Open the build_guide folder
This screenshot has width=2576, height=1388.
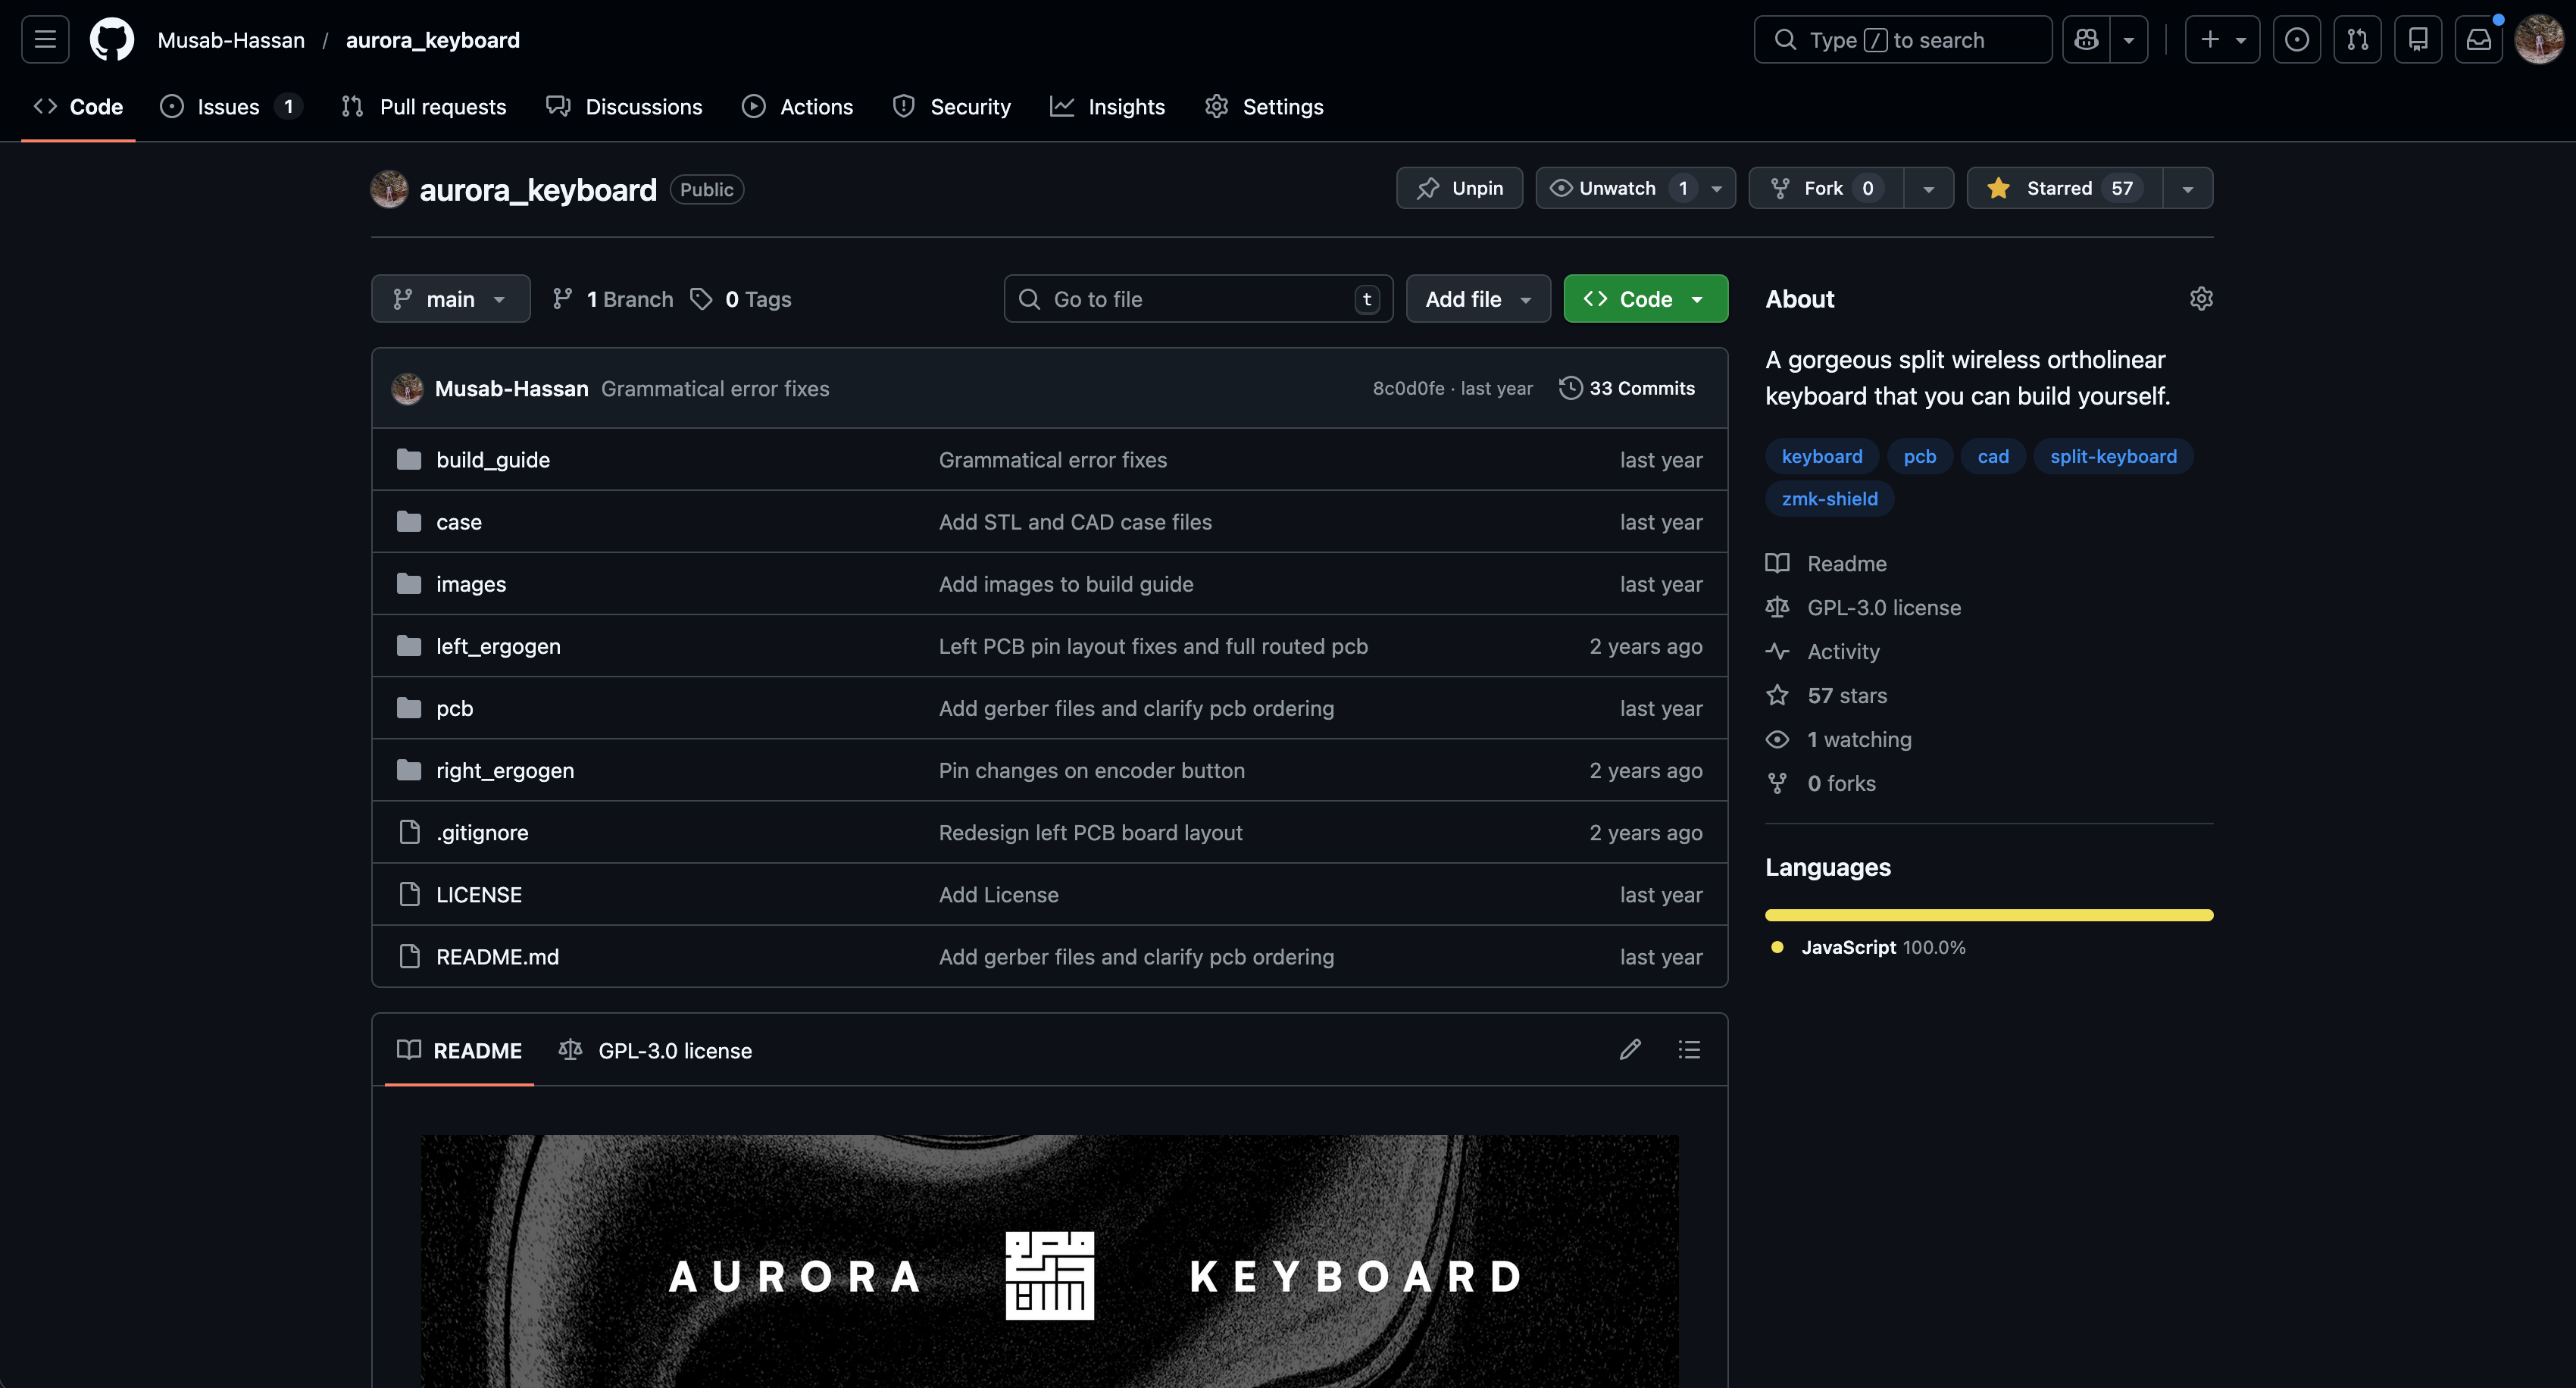(492, 459)
